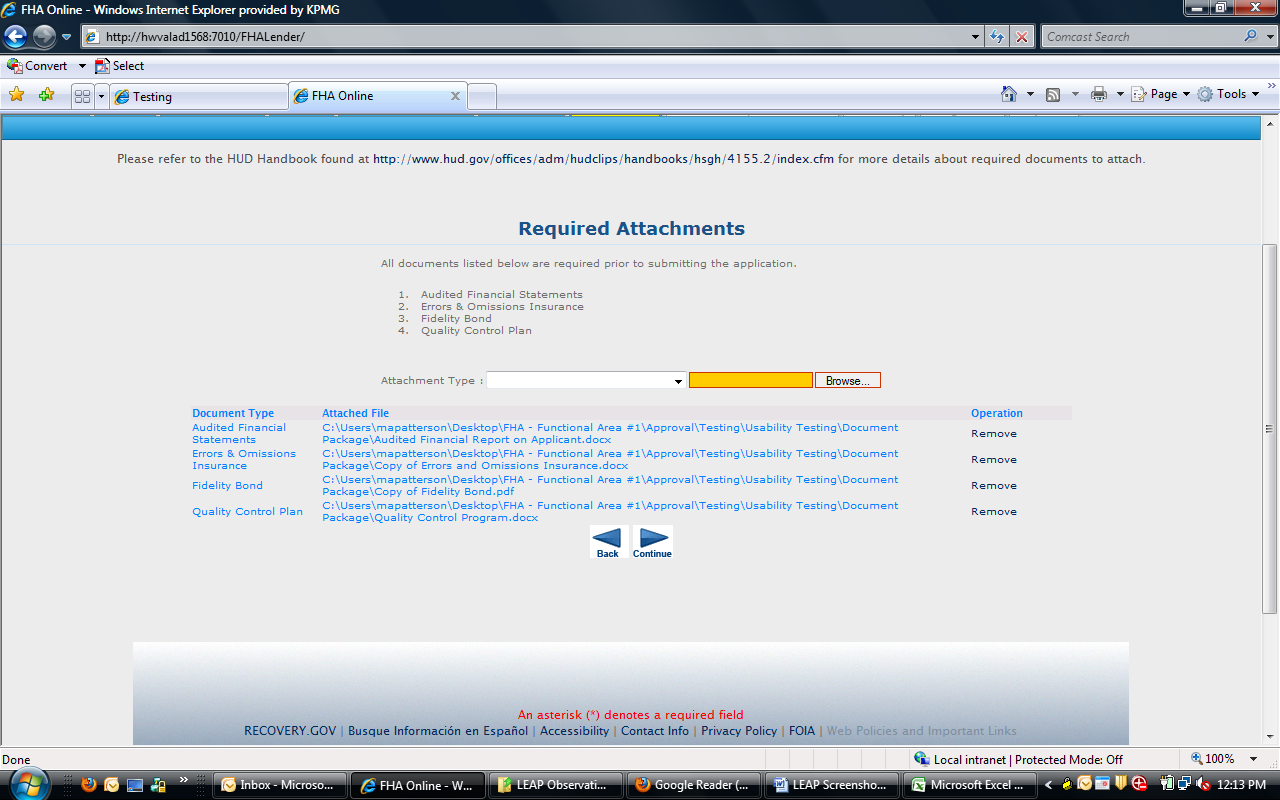Click the Show Desktop Quick Launch icon

pyautogui.click(x=135, y=785)
